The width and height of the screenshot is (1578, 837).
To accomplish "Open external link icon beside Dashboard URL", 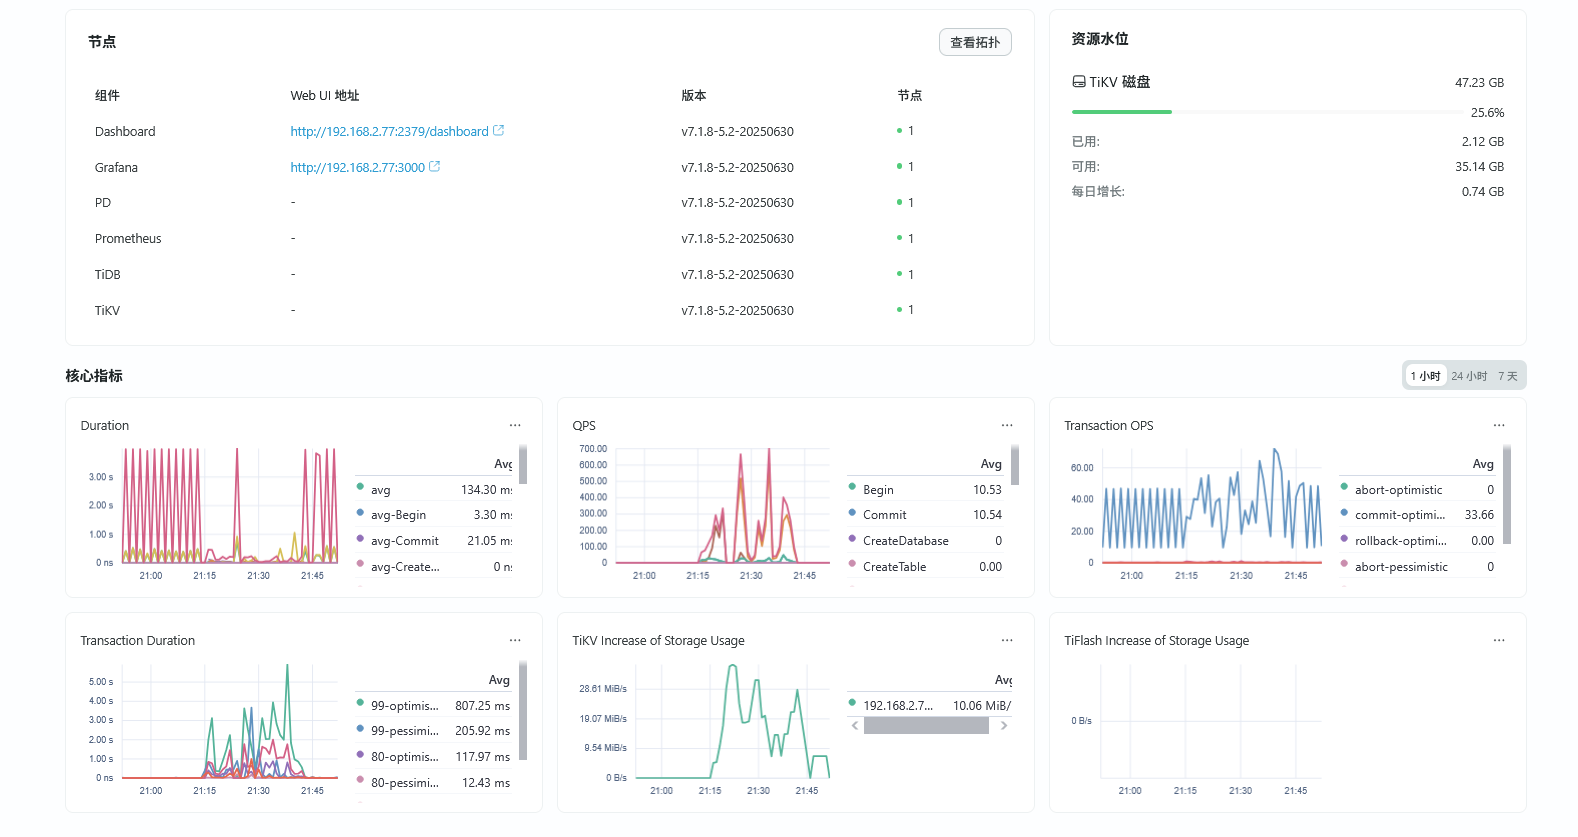I will coord(499,131).
